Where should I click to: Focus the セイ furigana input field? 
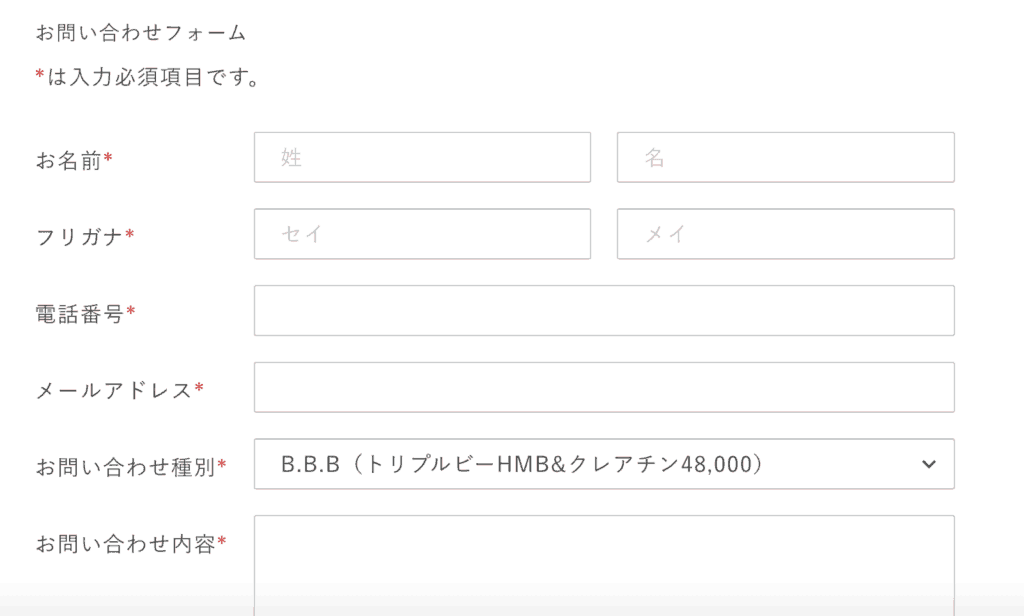[422, 234]
